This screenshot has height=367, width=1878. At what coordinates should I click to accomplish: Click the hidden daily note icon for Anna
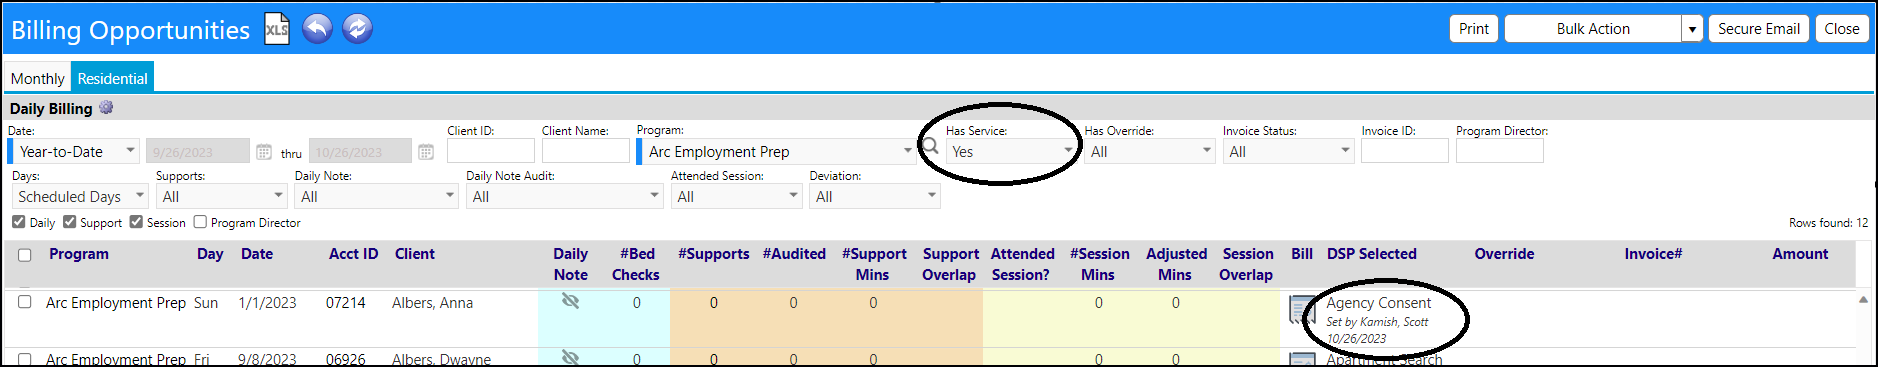point(571,301)
